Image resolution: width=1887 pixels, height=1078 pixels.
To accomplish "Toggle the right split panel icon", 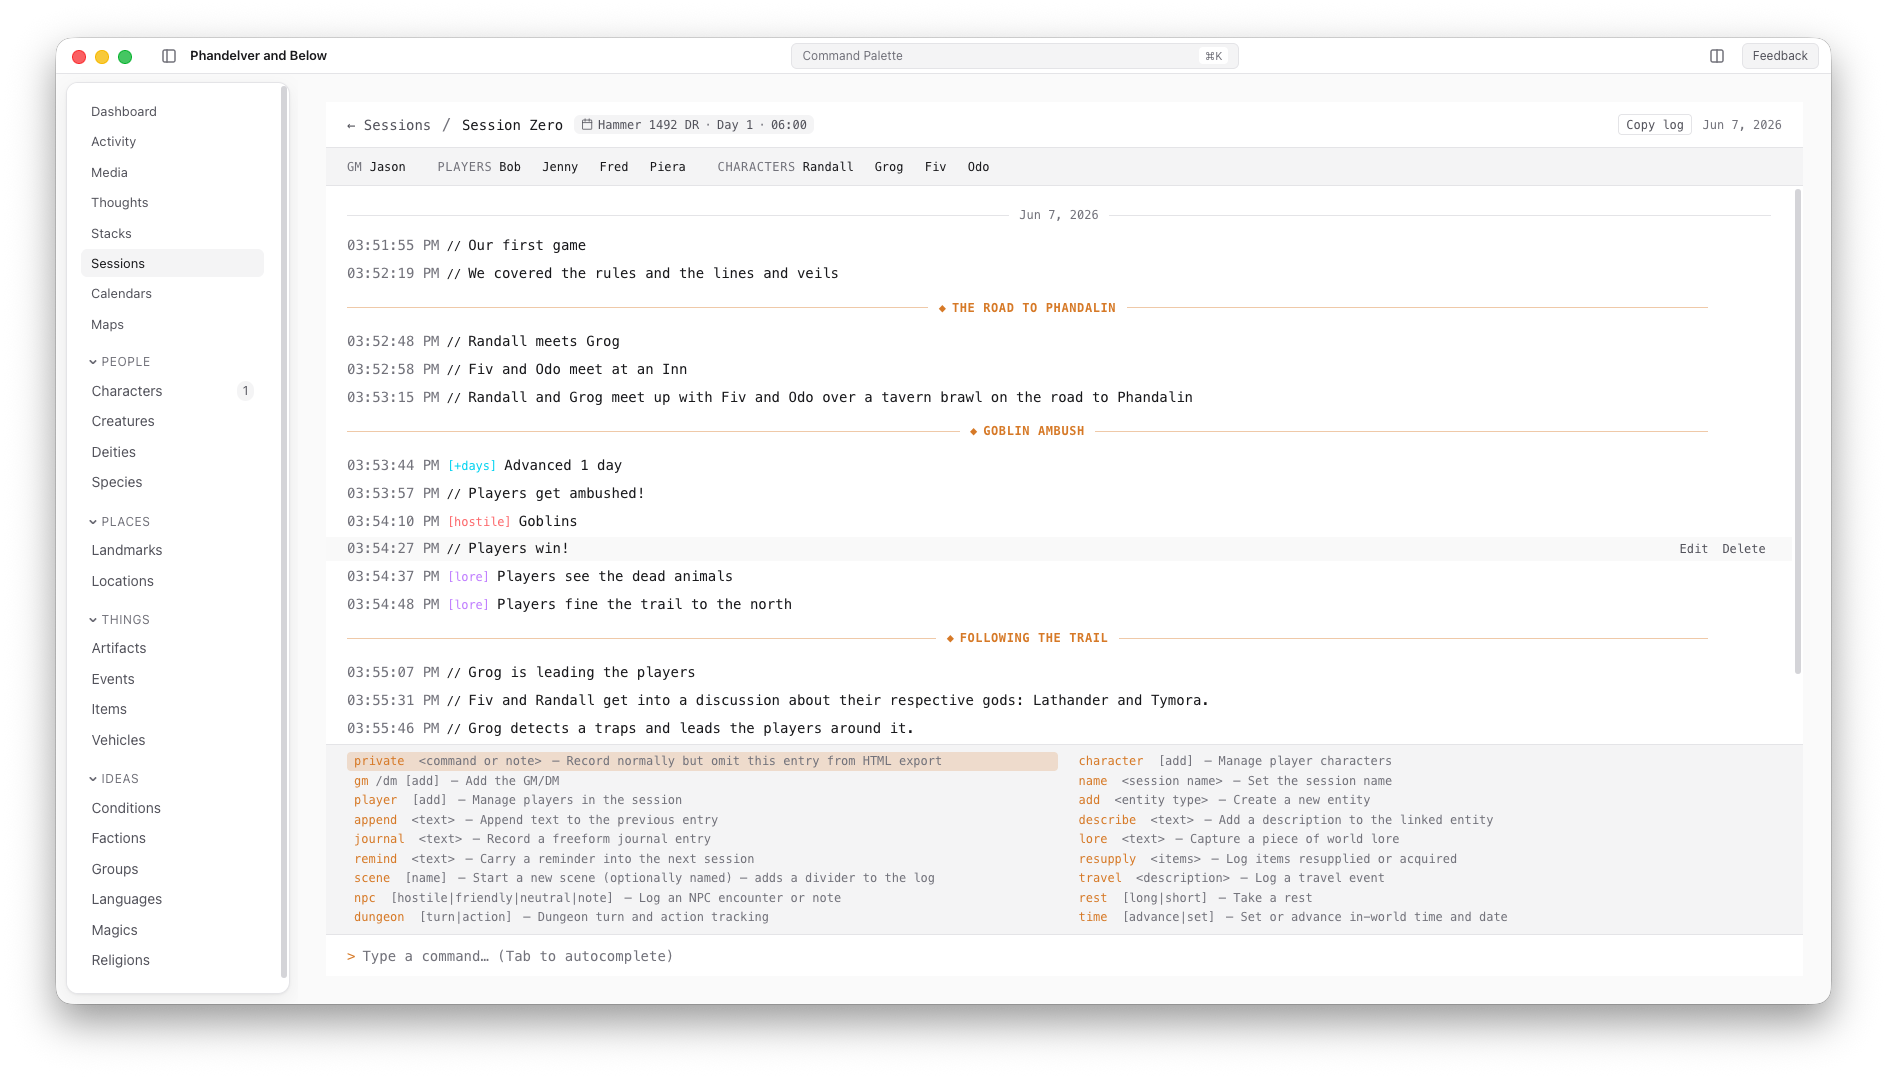I will (1717, 56).
